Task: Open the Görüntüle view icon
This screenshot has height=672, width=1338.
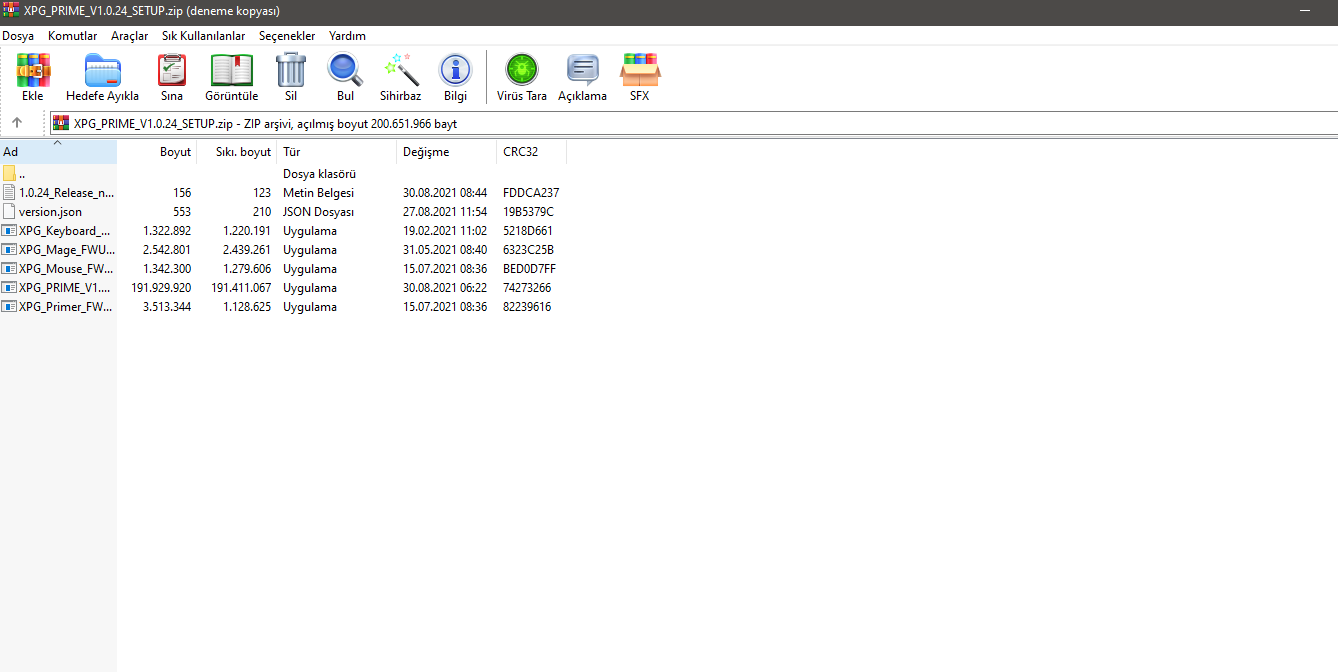Action: [231, 71]
